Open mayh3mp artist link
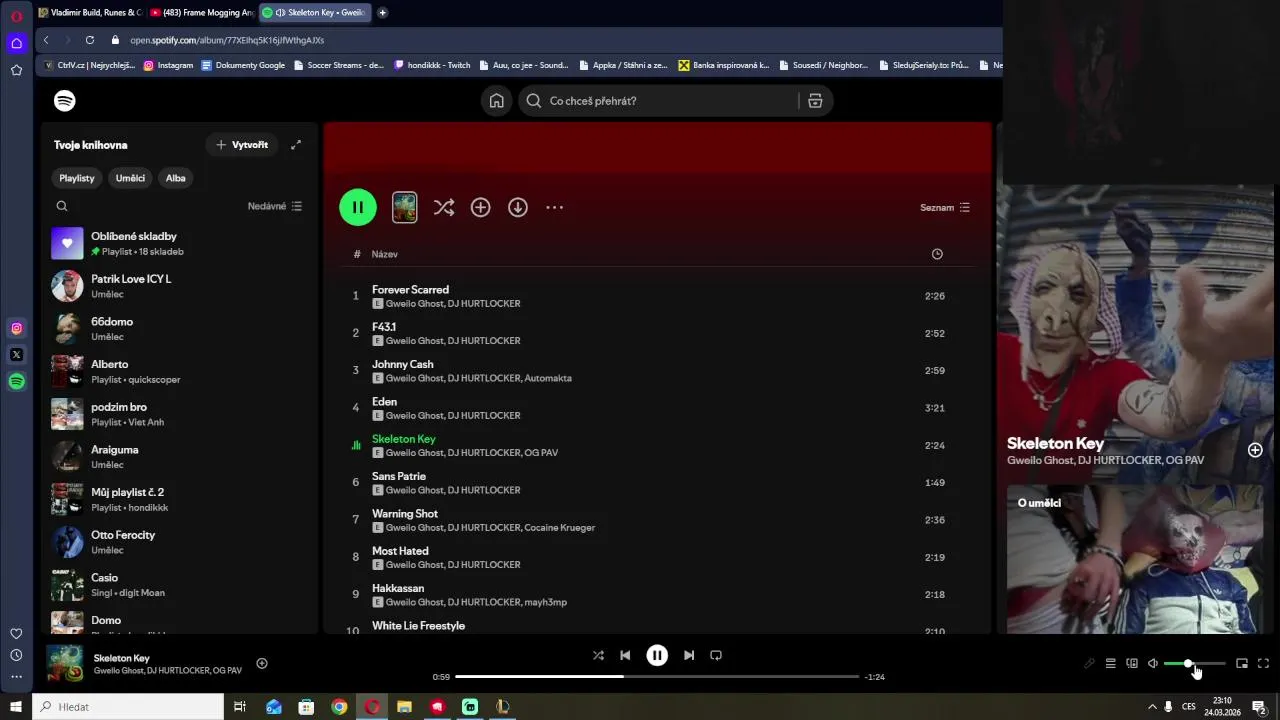This screenshot has width=1280, height=720. click(545, 603)
